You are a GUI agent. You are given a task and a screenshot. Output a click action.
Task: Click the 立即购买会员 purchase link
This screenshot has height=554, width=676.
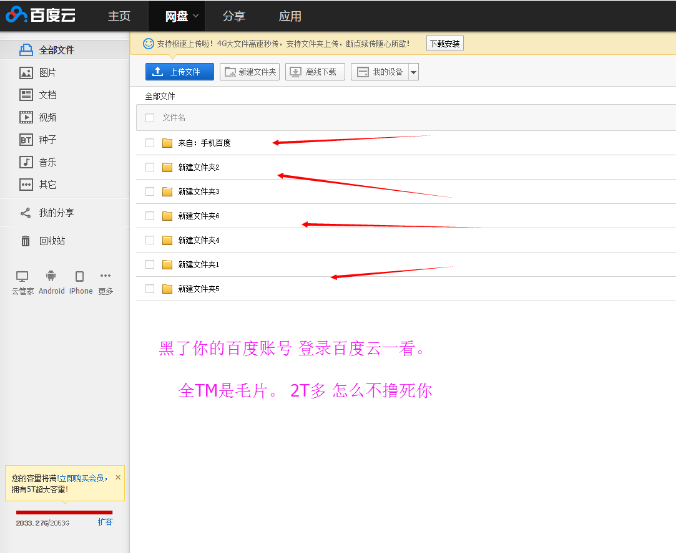[83, 478]
